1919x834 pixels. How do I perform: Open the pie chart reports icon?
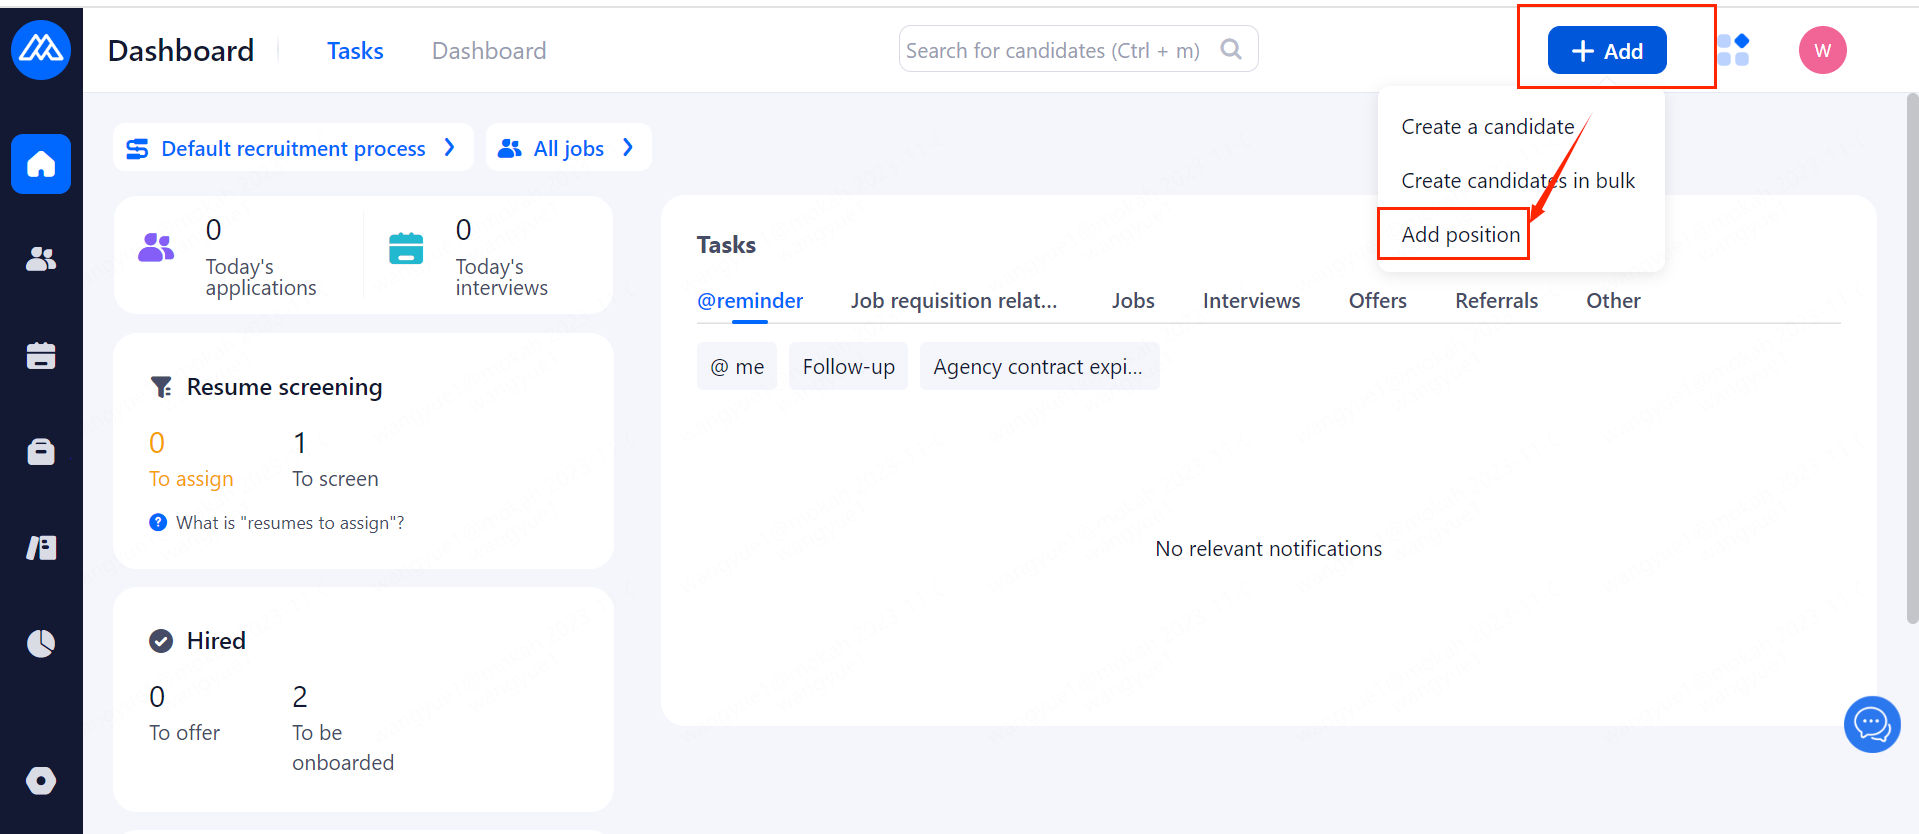click(x=41, y=643)
